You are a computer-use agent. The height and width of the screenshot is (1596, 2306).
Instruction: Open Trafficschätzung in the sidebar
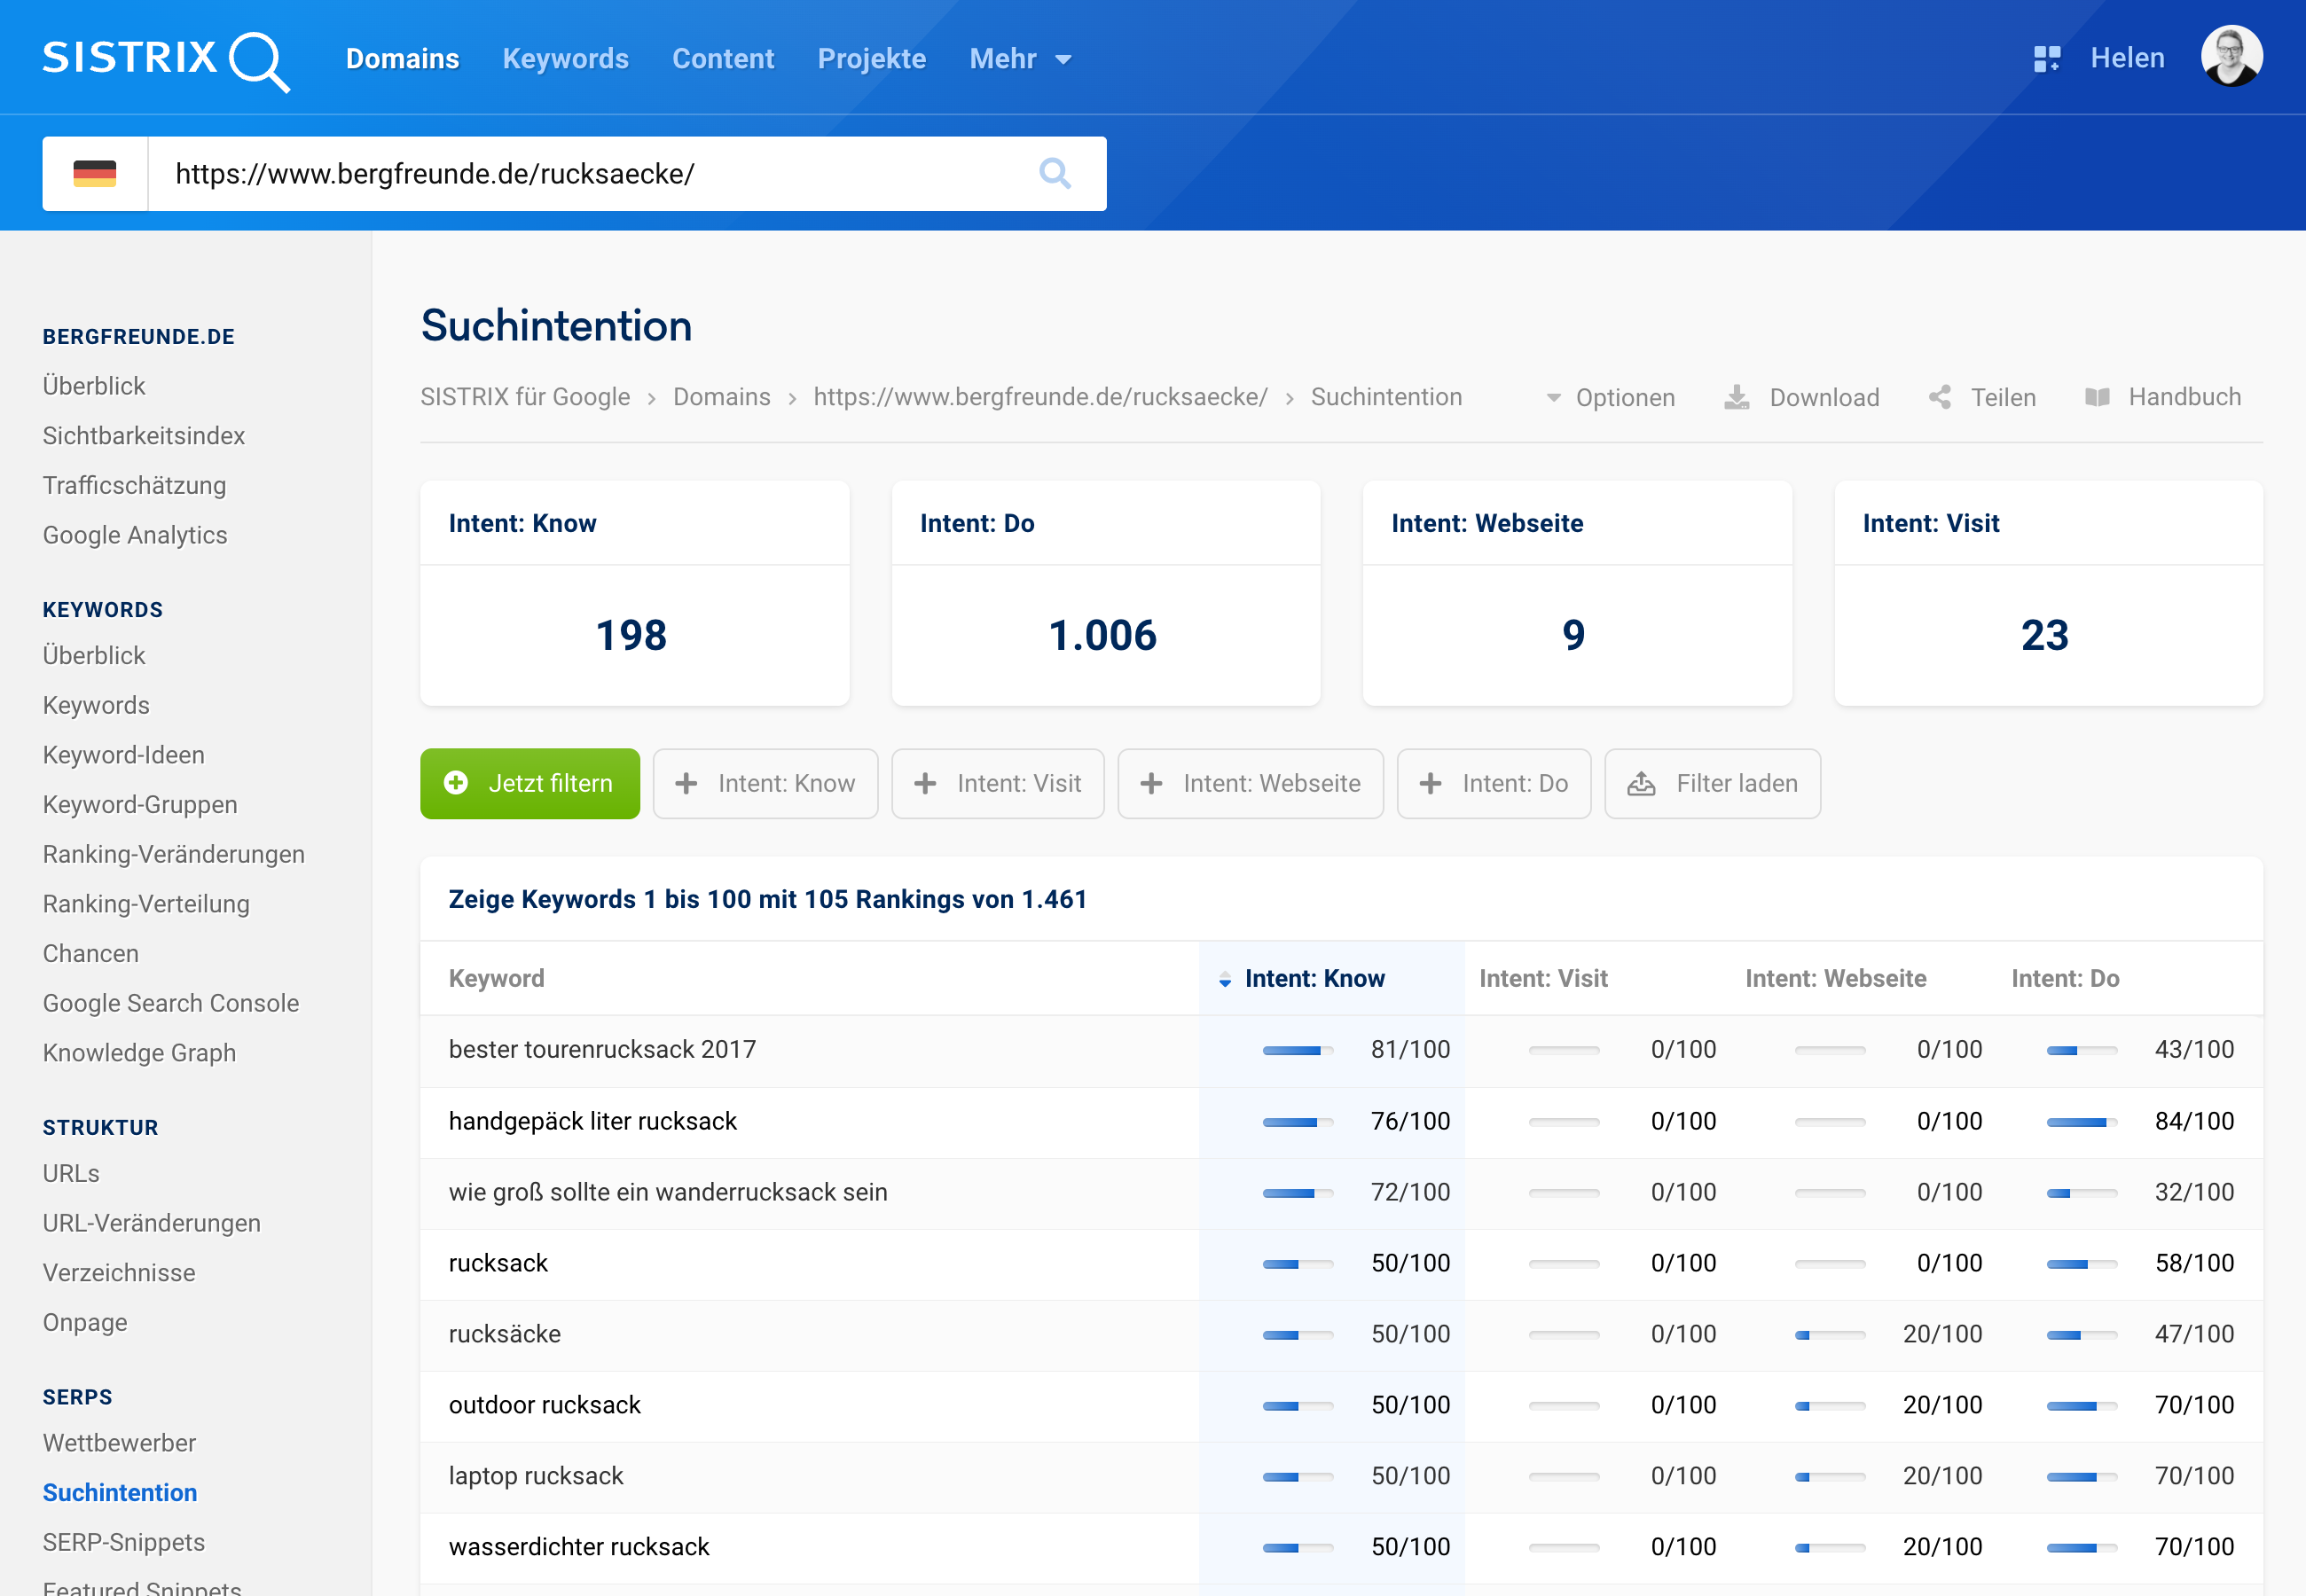135,486
